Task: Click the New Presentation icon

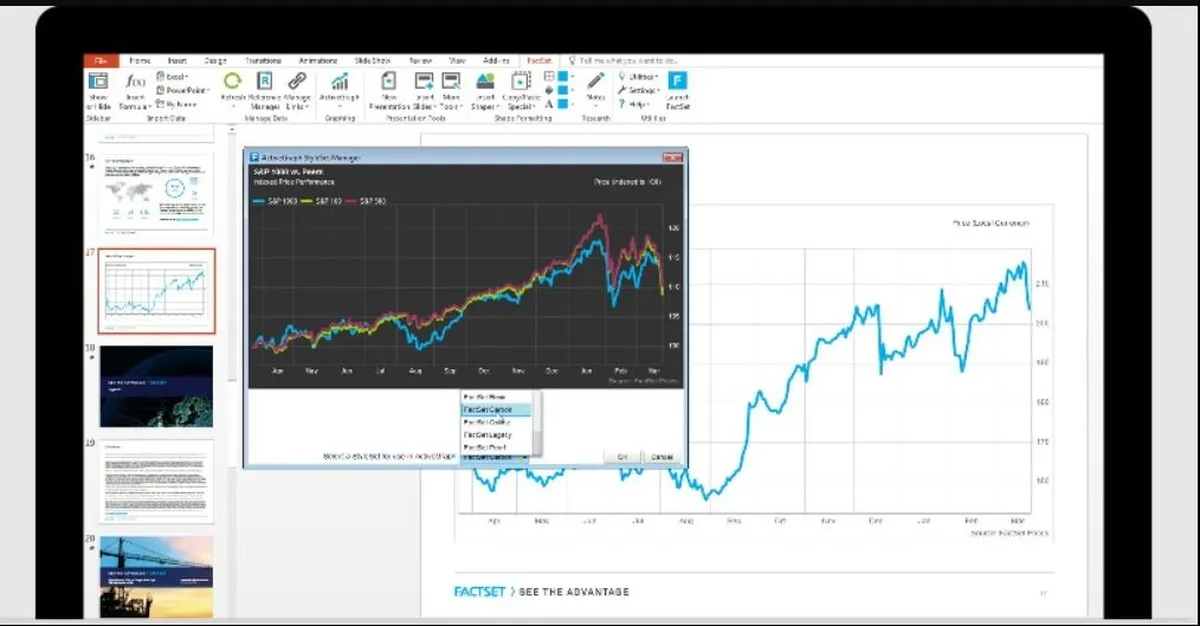Action: coord(389,81)
